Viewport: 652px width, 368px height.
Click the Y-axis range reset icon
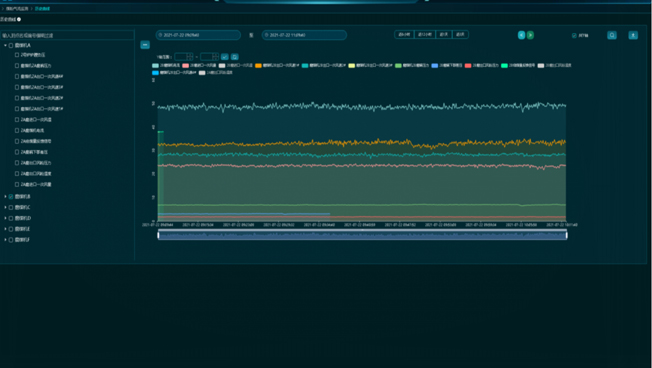coord(235,57)
